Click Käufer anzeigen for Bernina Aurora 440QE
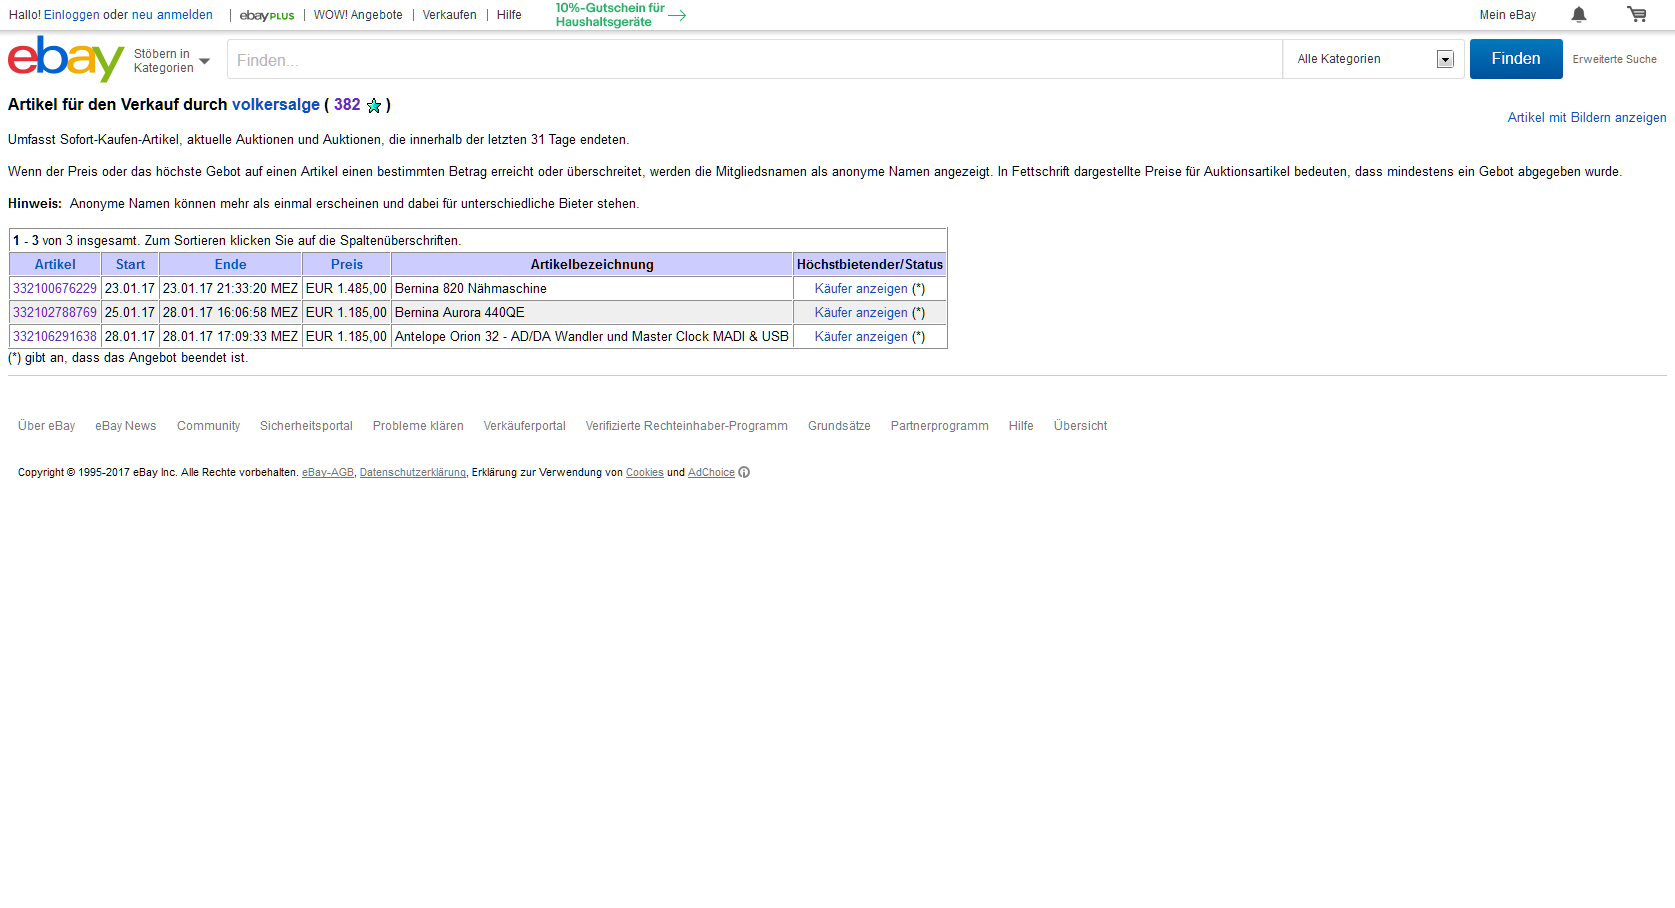This screenshot has height=908, width=1675. click(861, 313)
